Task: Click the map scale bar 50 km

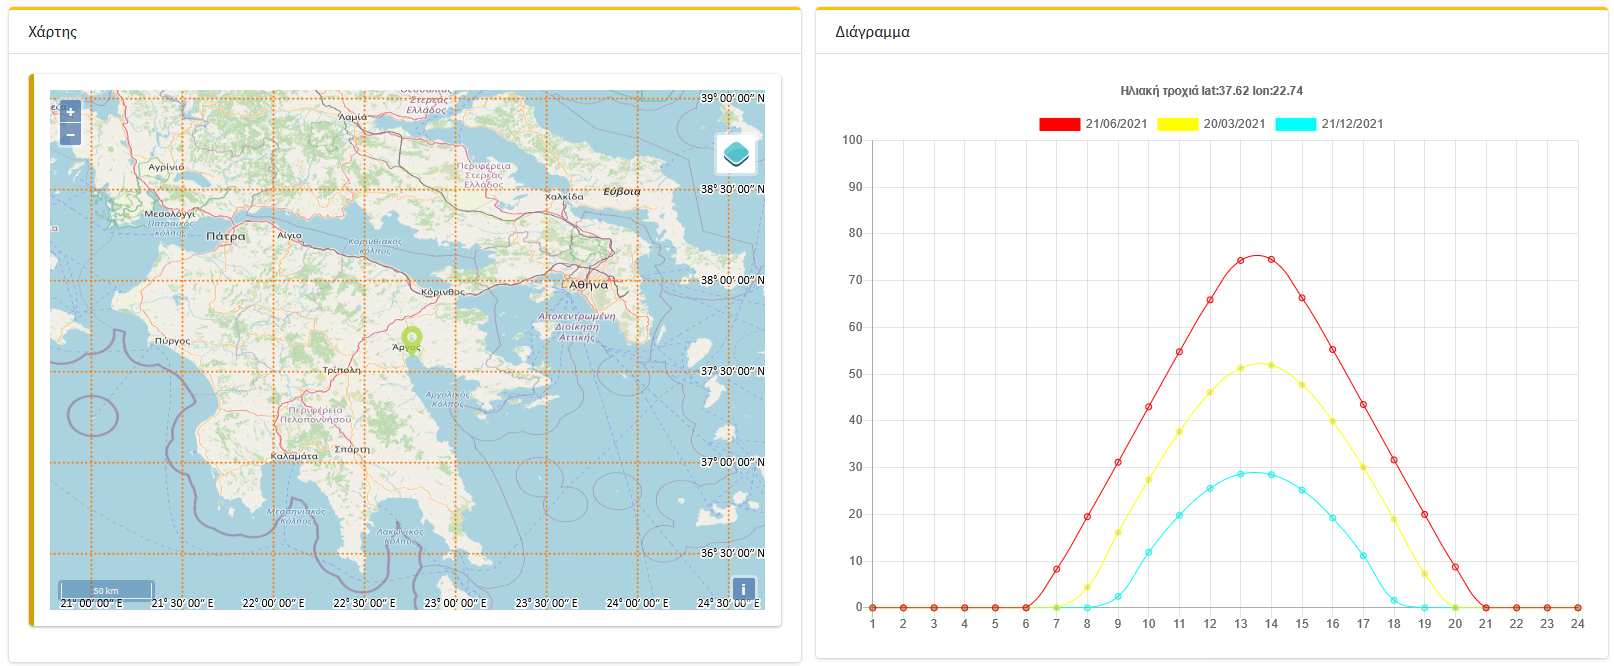Action: pos(106,590)
